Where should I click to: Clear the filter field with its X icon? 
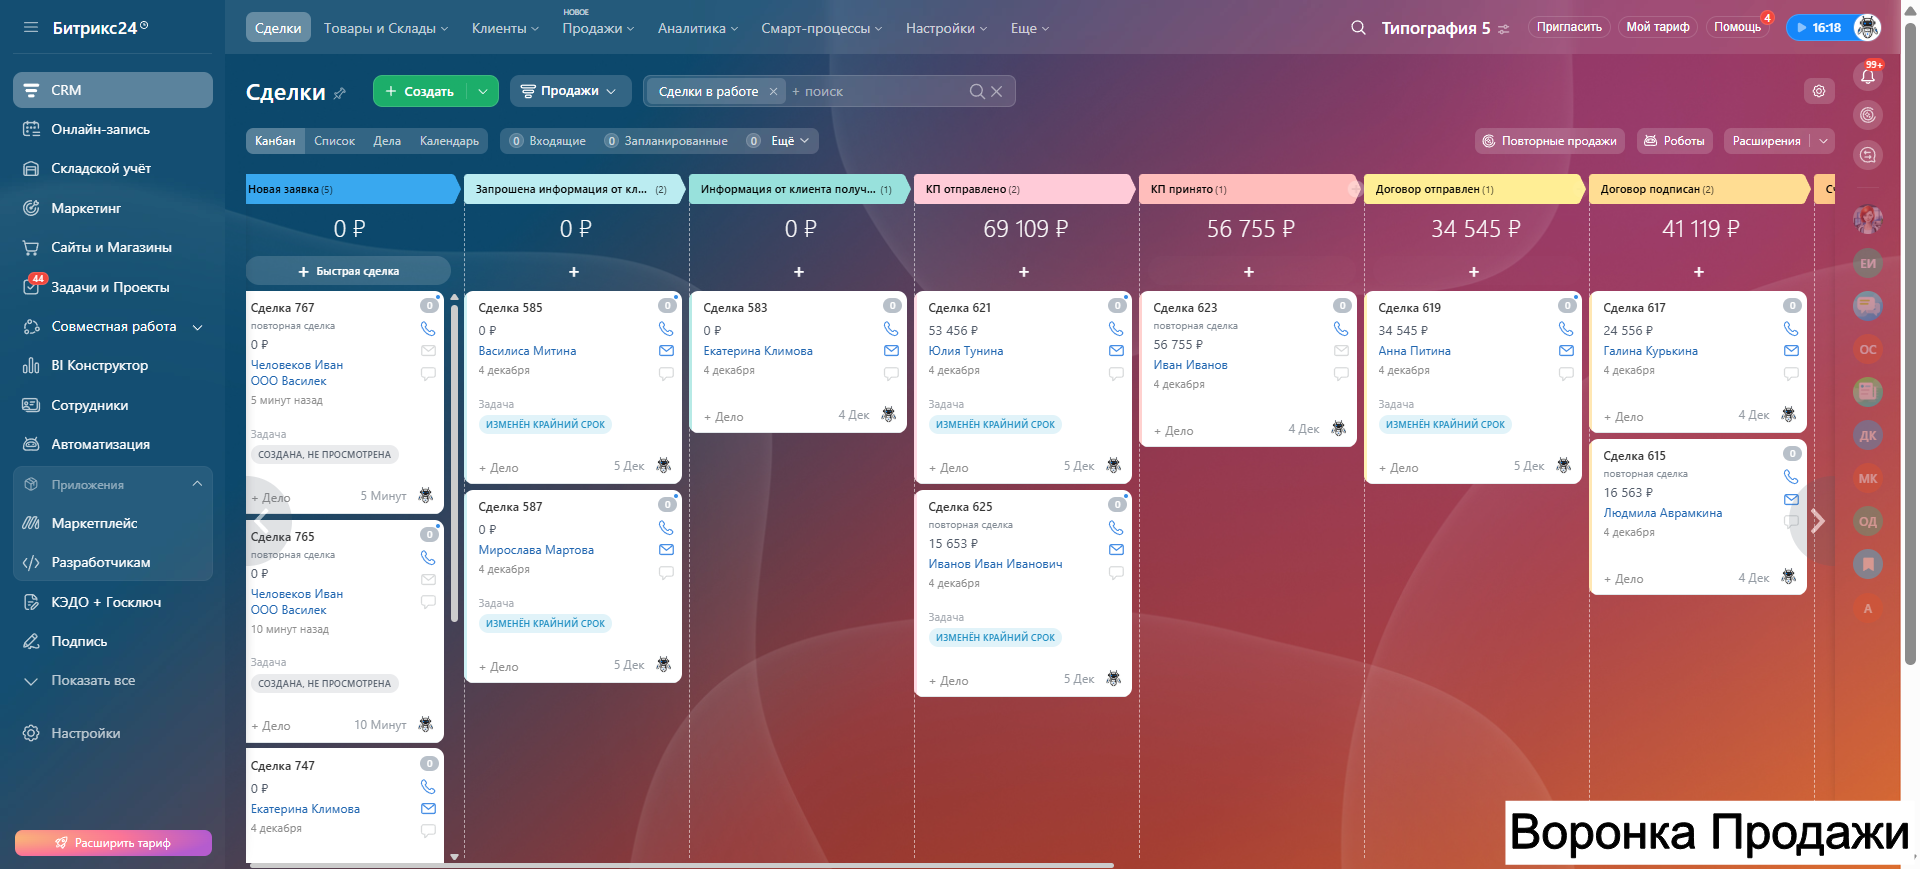click(x=997, y=91)
